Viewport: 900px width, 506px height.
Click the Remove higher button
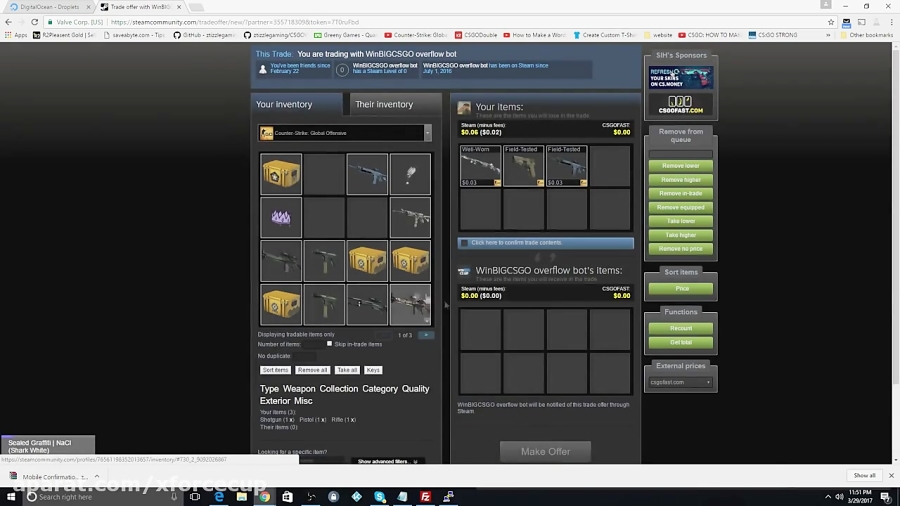(x=681, y=180)
